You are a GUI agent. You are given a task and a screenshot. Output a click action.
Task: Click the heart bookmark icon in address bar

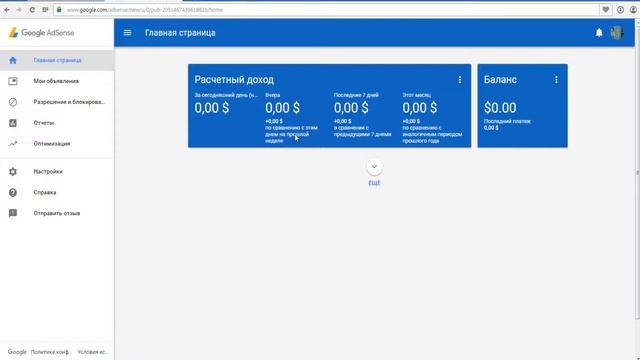[606, 10]
